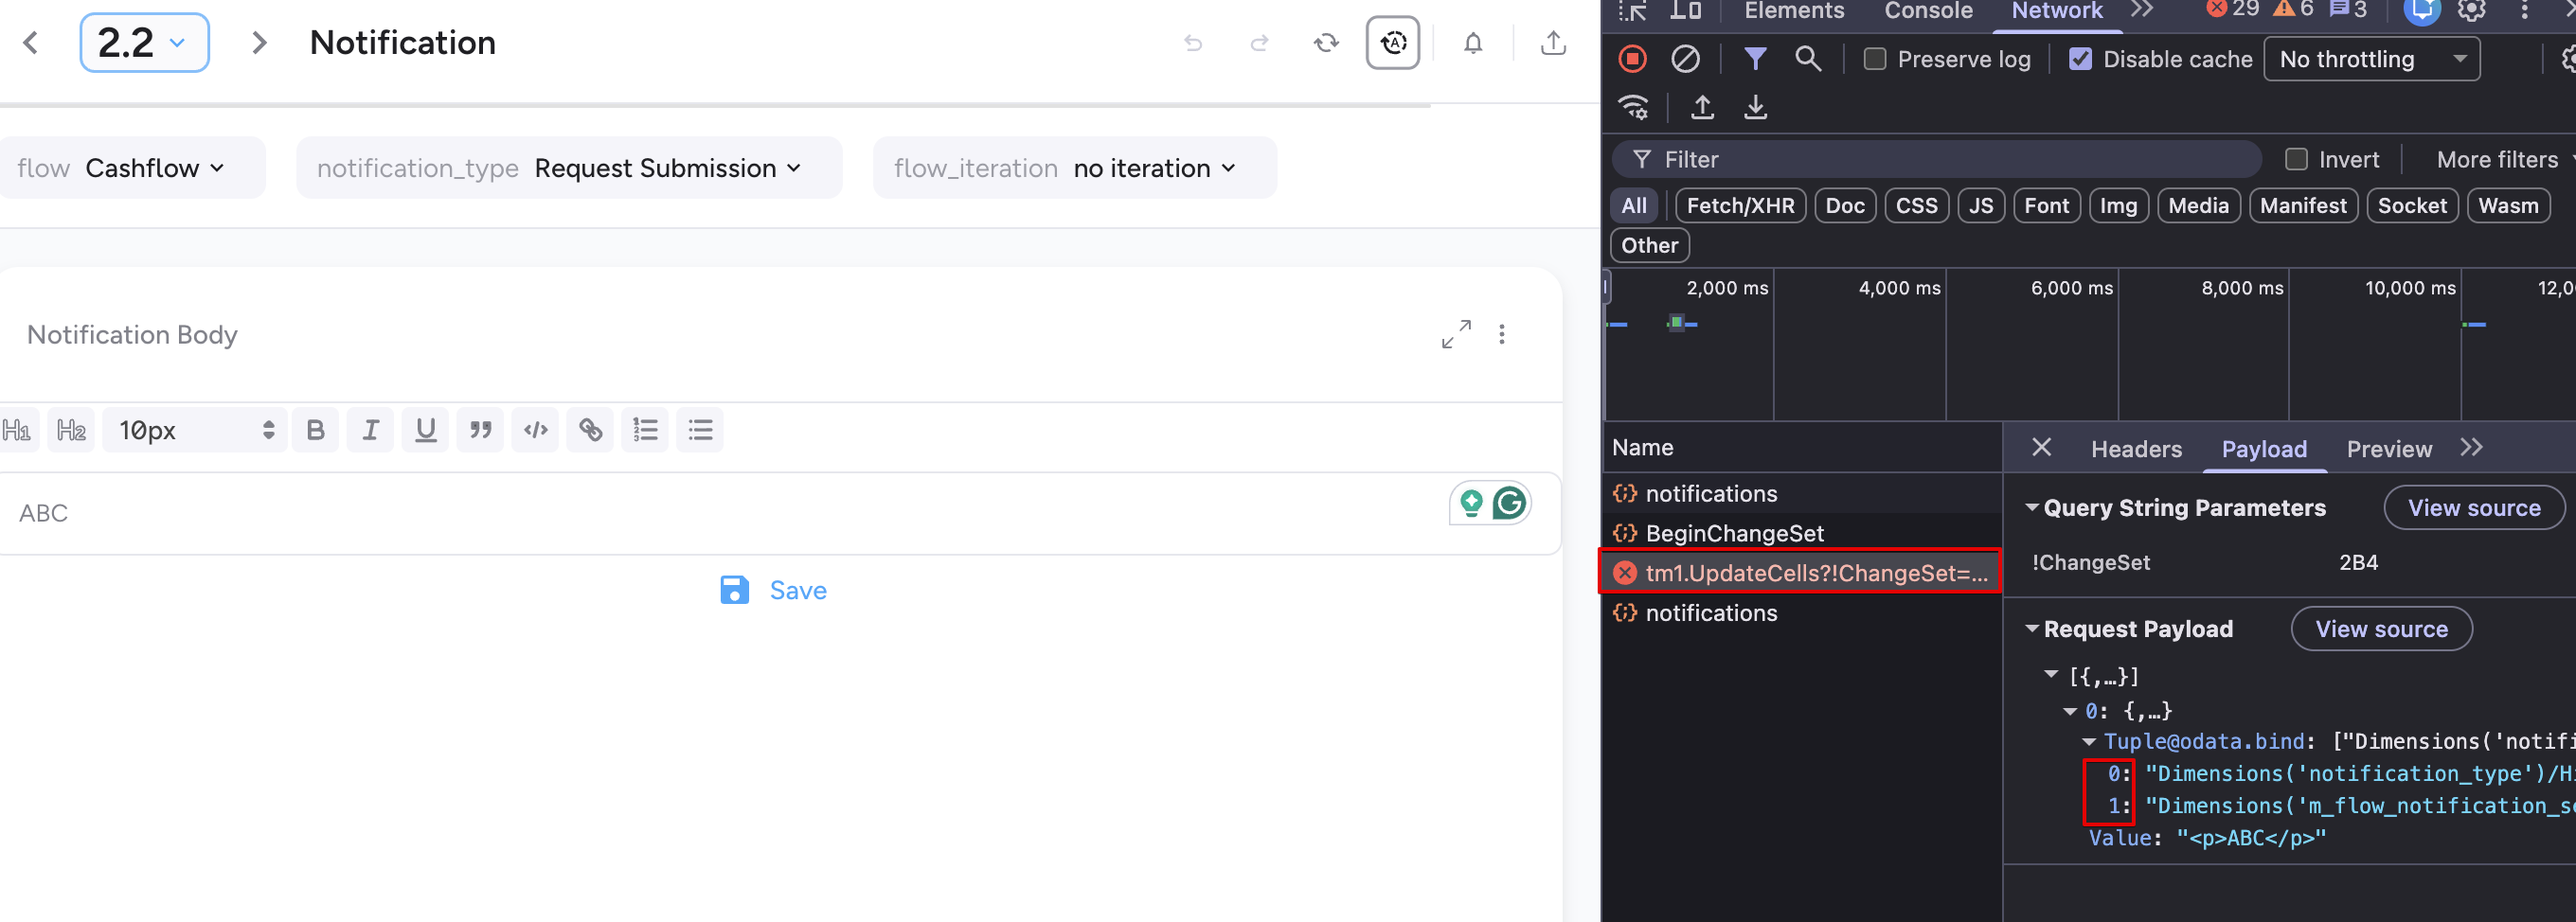
Task: Click the Save button
Action: (774, 590)
